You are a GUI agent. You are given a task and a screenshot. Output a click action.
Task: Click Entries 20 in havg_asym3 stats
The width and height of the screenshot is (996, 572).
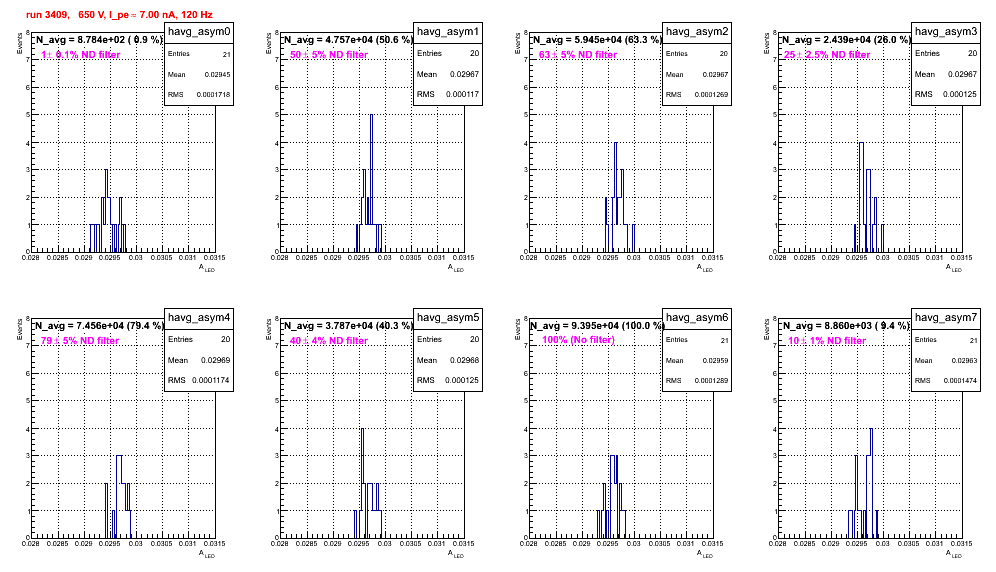(946, 53)
